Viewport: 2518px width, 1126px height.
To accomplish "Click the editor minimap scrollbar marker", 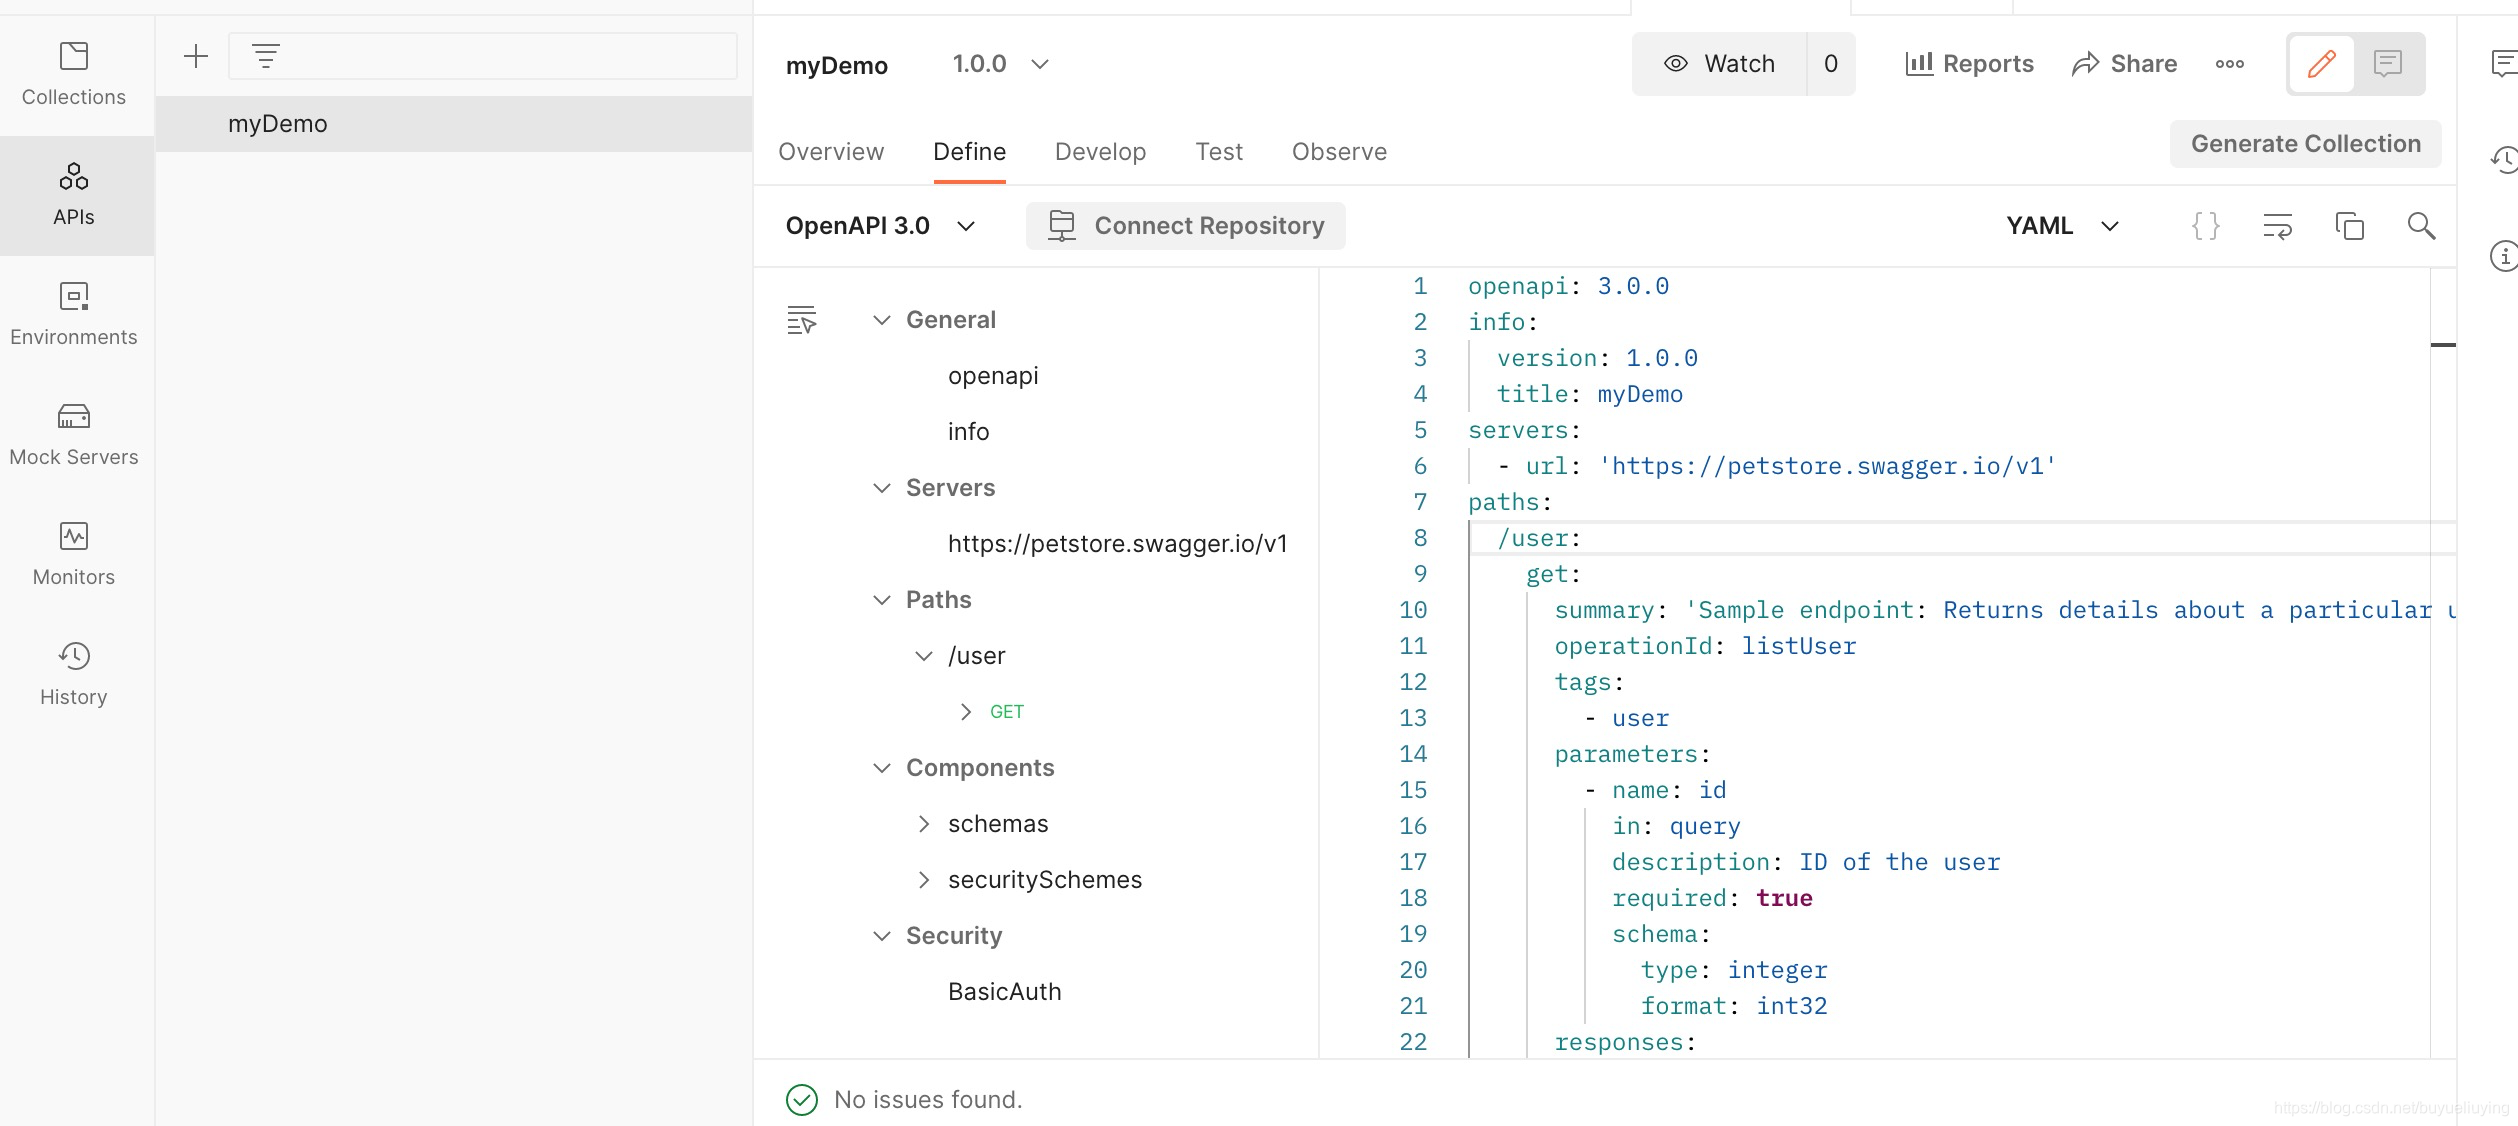I will click(2443, 345).
